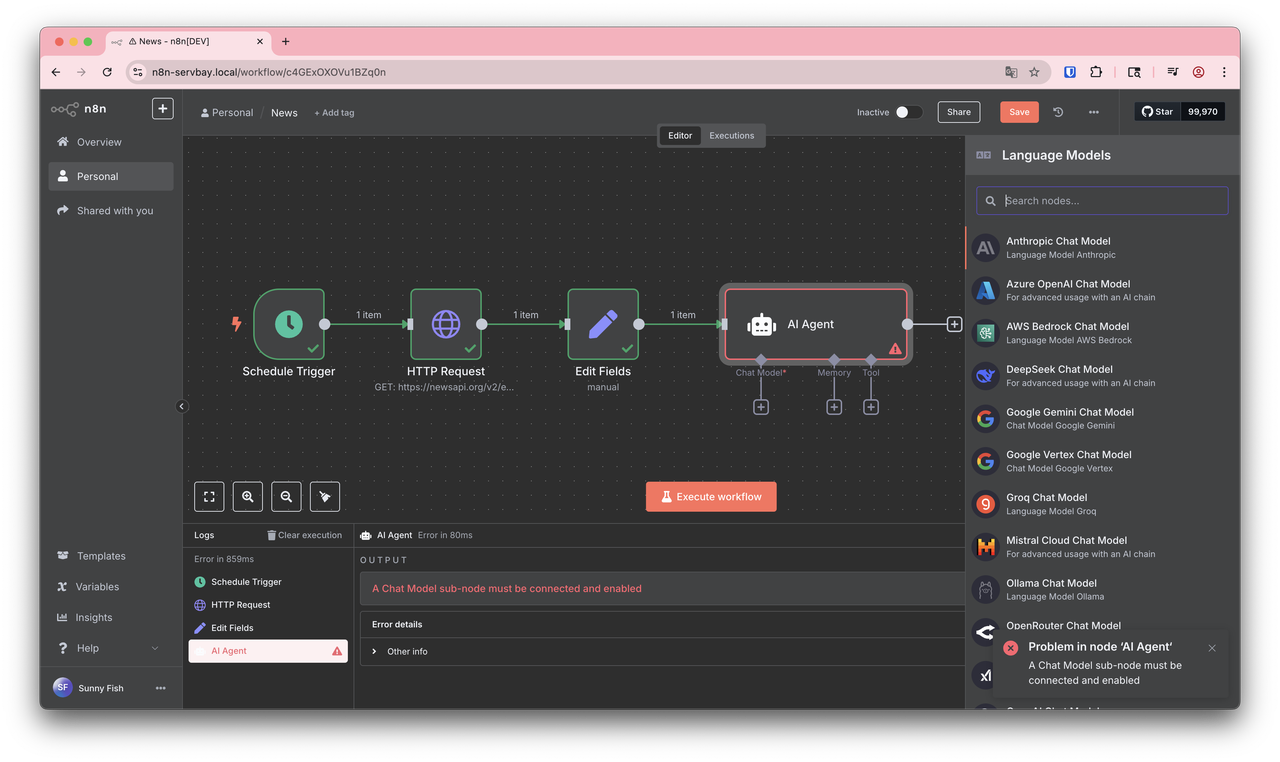Choose Google Vertex Chat Model
1280x762 pixels.
pos(1102,461)
